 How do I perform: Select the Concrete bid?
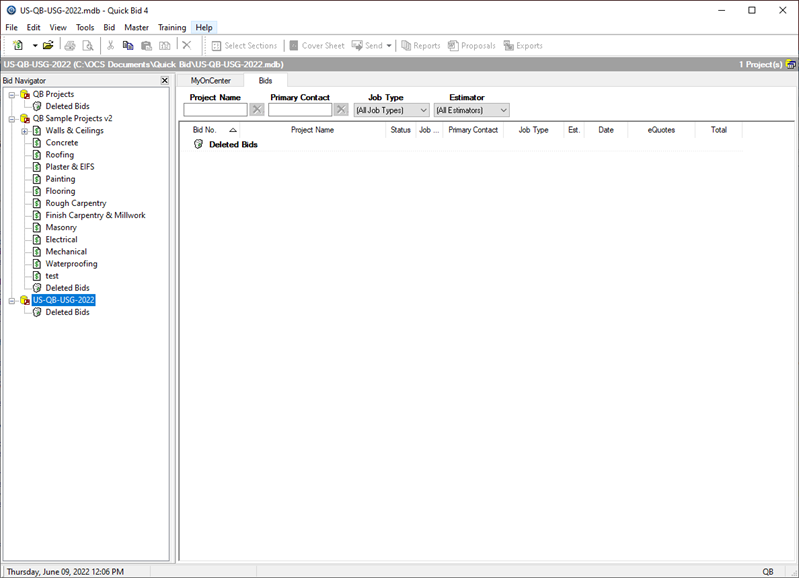(x=62, y=143)
